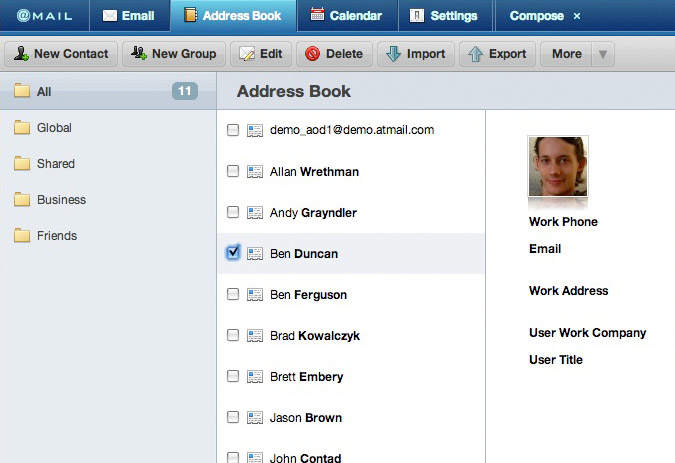
Task: Click the All folder count badge 11
Action: pos(185,91)
